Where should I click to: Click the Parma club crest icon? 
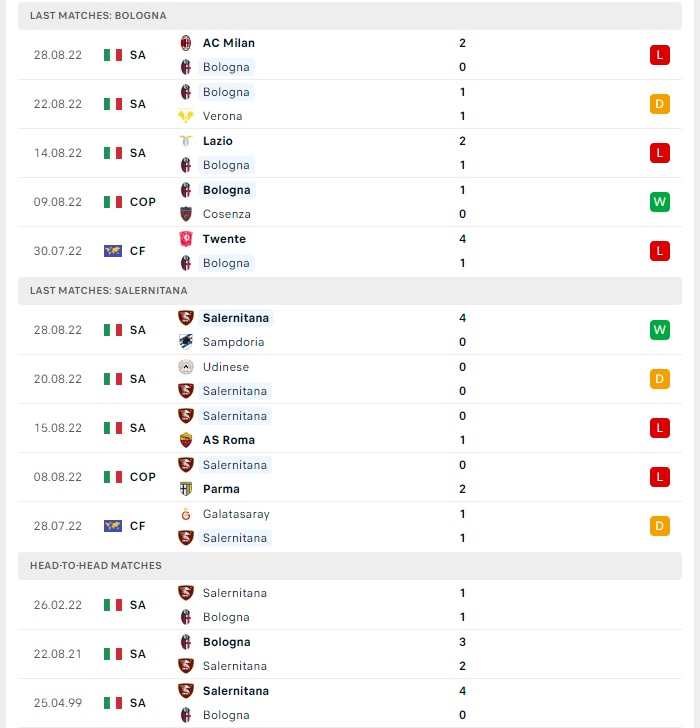186,488
